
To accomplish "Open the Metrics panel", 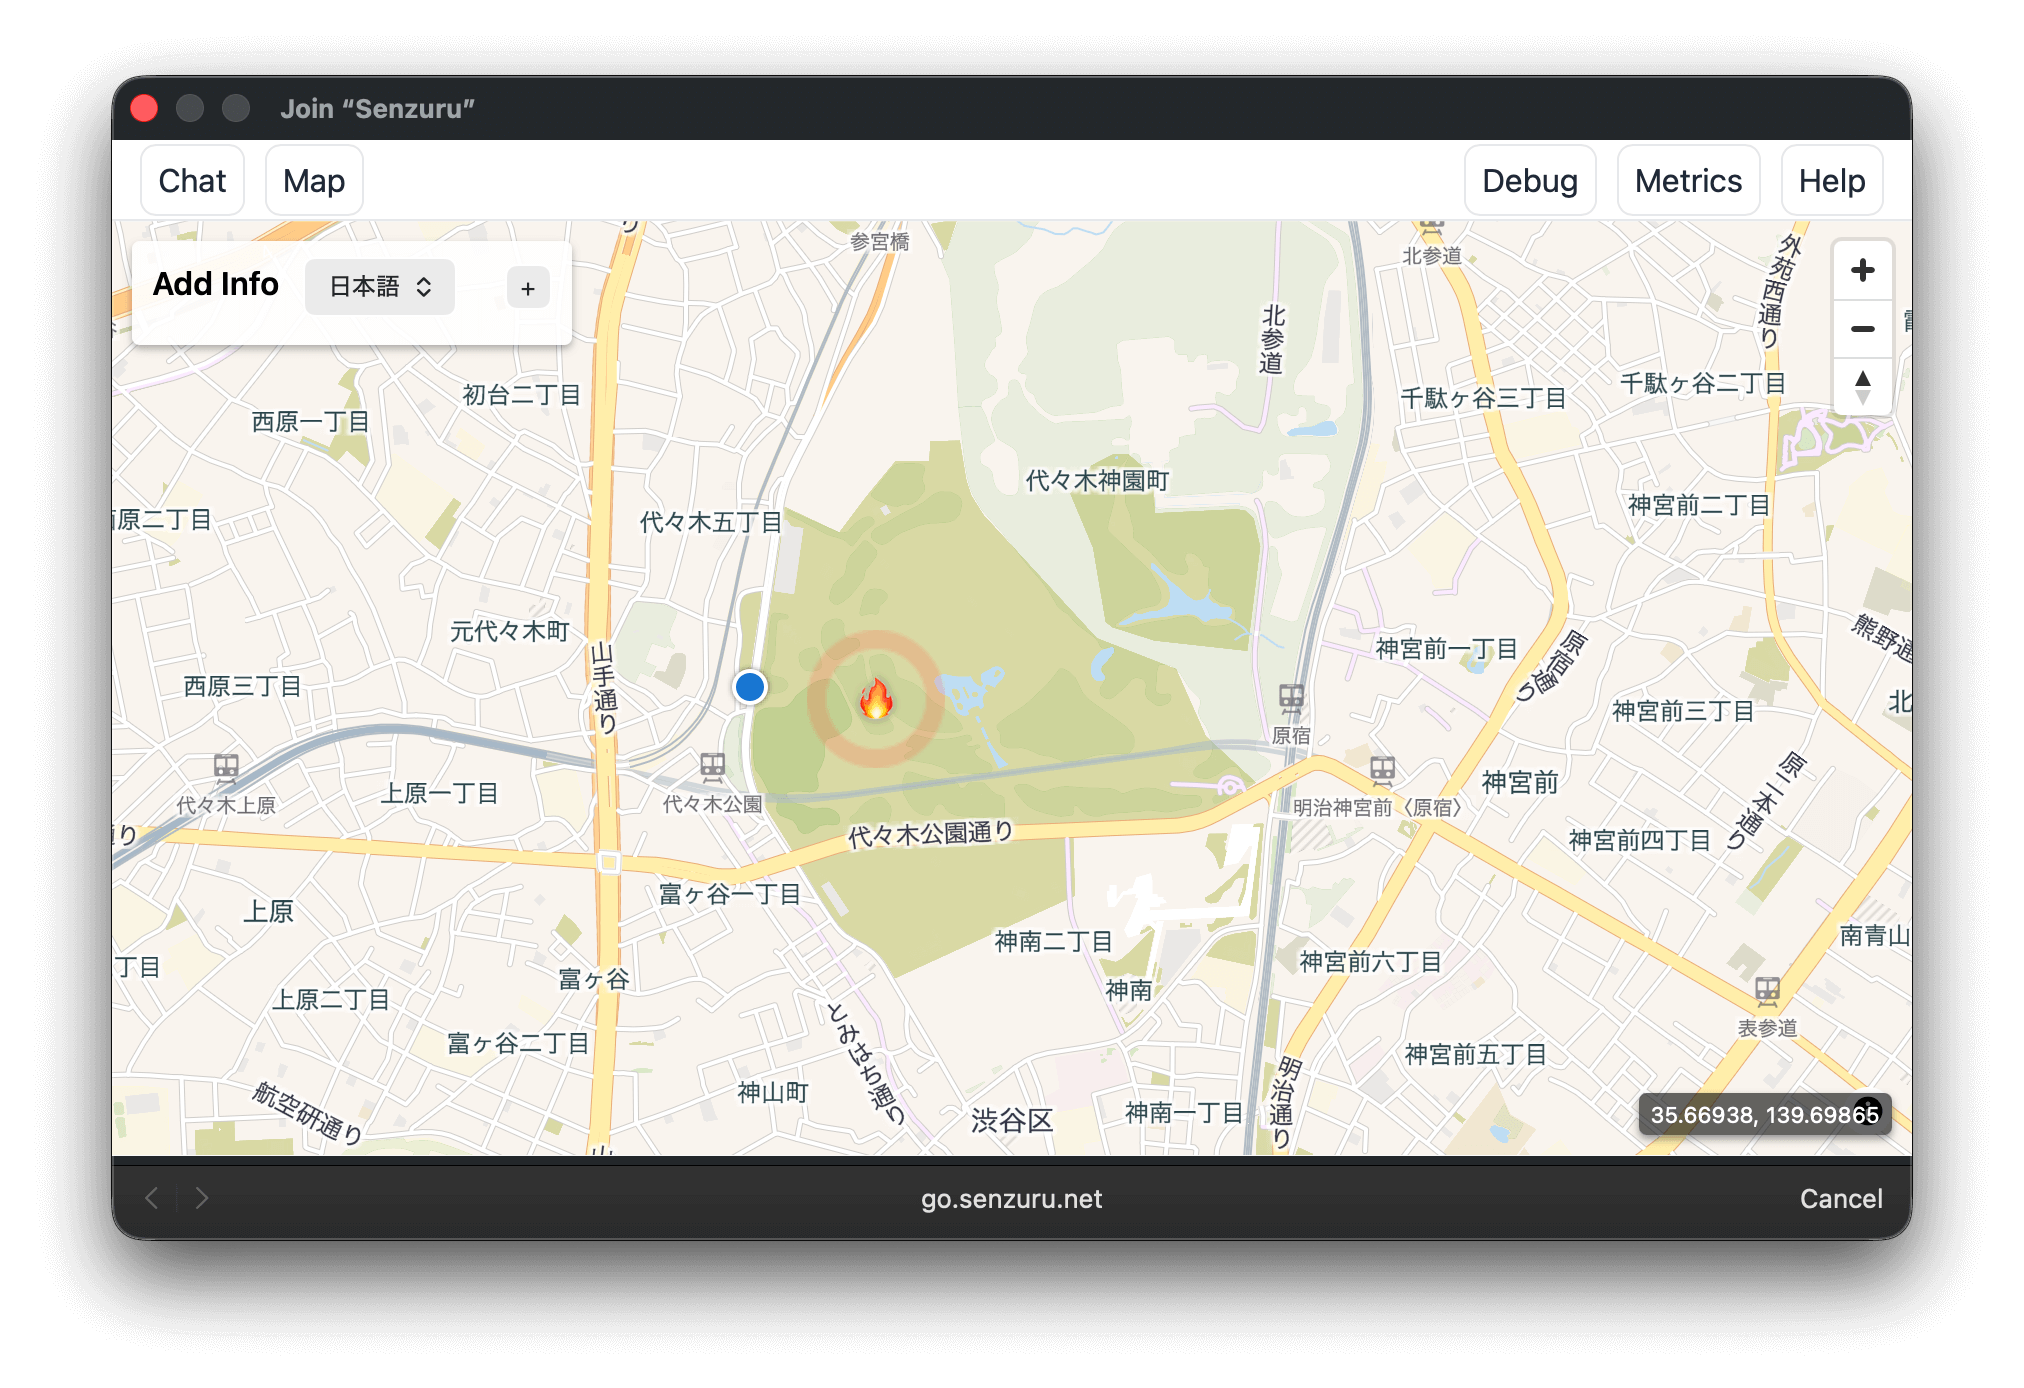I will (1688, 181).
